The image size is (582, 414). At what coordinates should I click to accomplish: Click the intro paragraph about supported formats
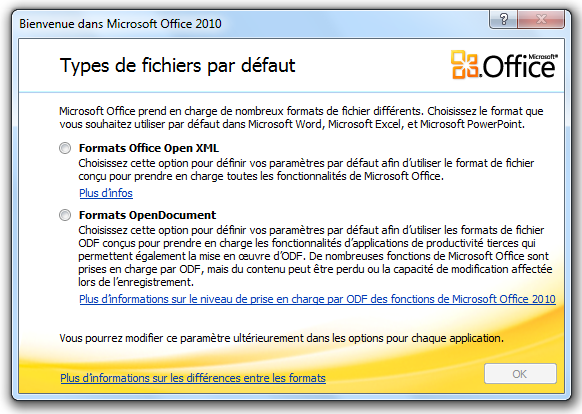pos(301,117)
